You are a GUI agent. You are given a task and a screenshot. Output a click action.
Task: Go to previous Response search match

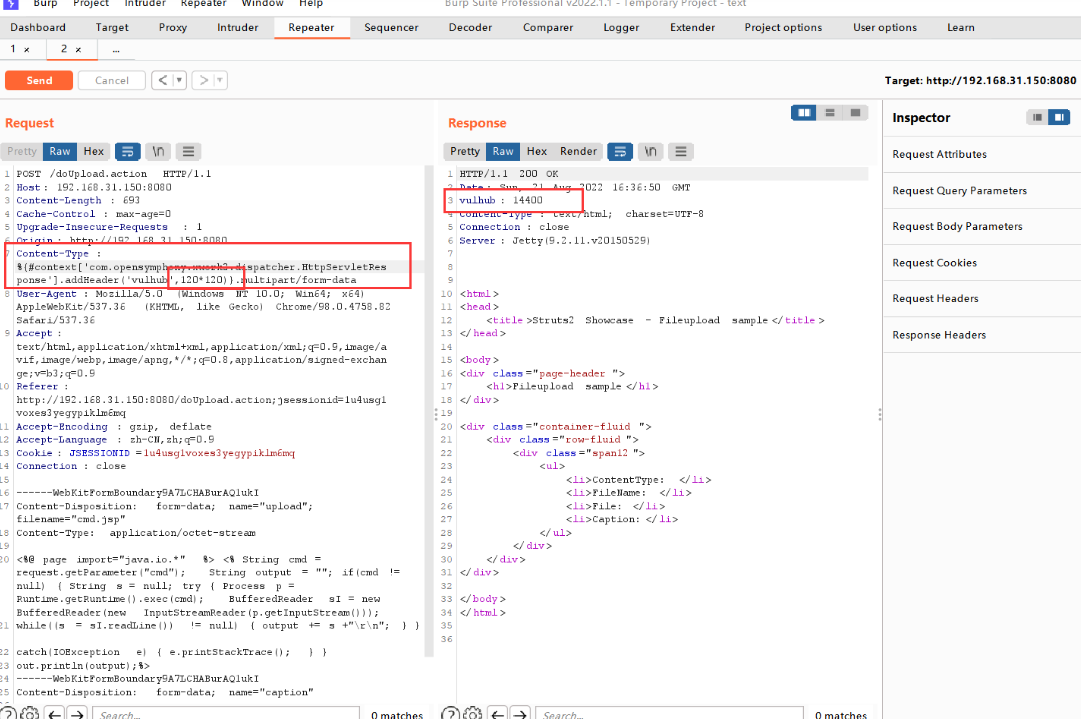pos(498,714)
